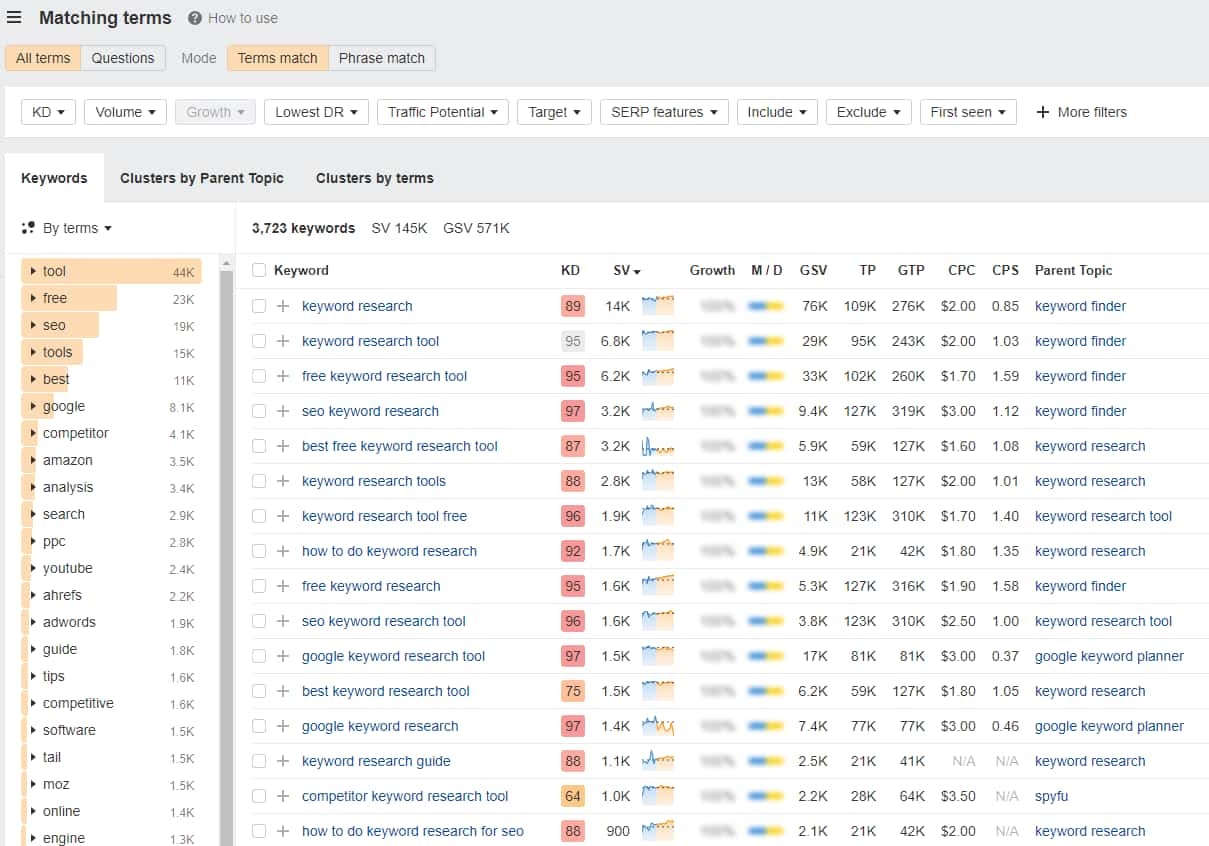Open trend chart for 'best free keyword research tool'
The height and width of the screenshot is (846, 1209).
[x=658, y=446]
